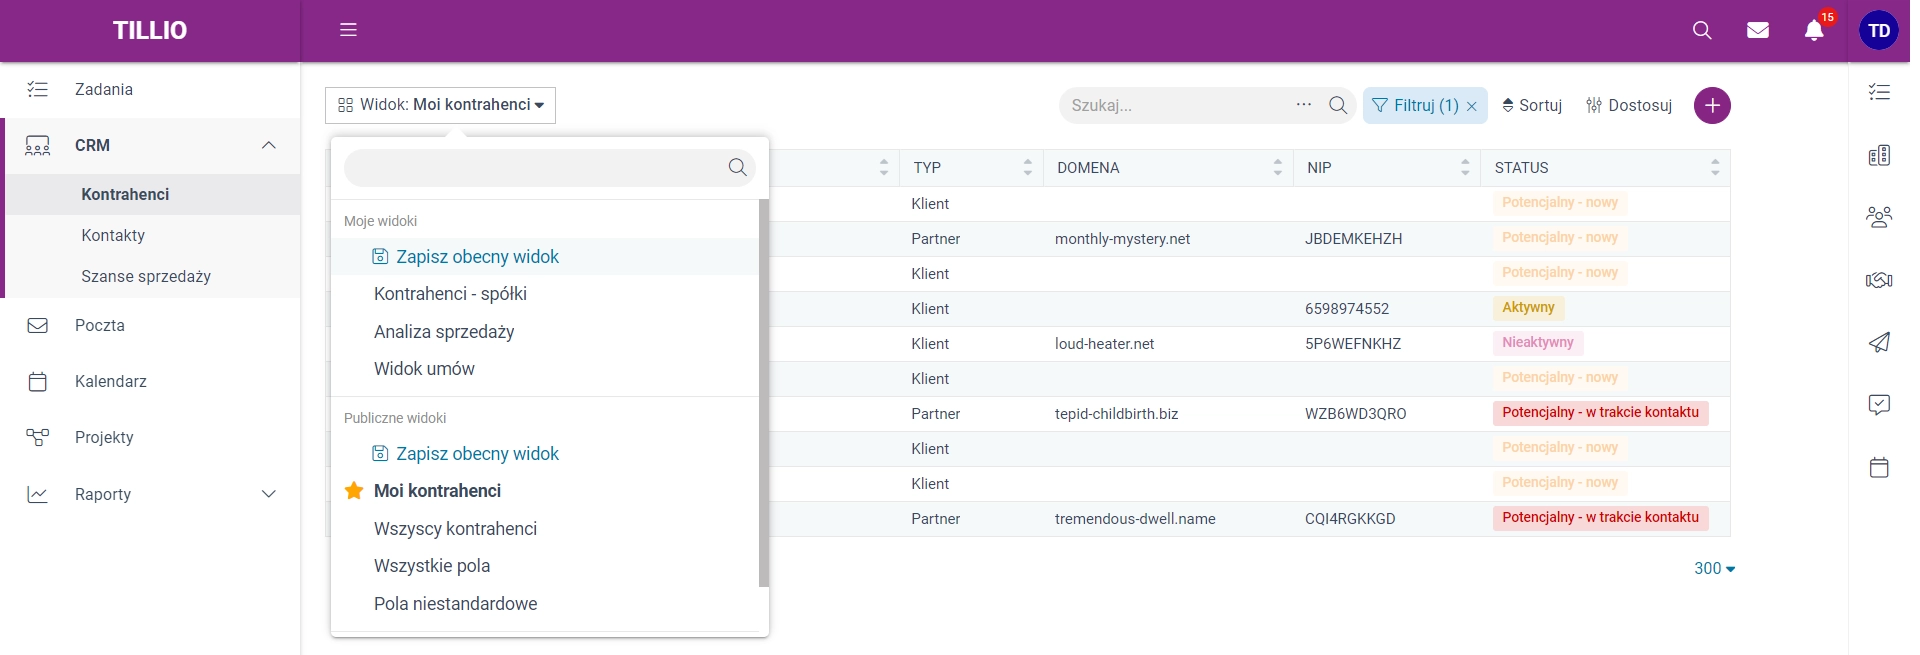Toggle the Widok: Moi kontrahenci dropdown

coord(440,105)
